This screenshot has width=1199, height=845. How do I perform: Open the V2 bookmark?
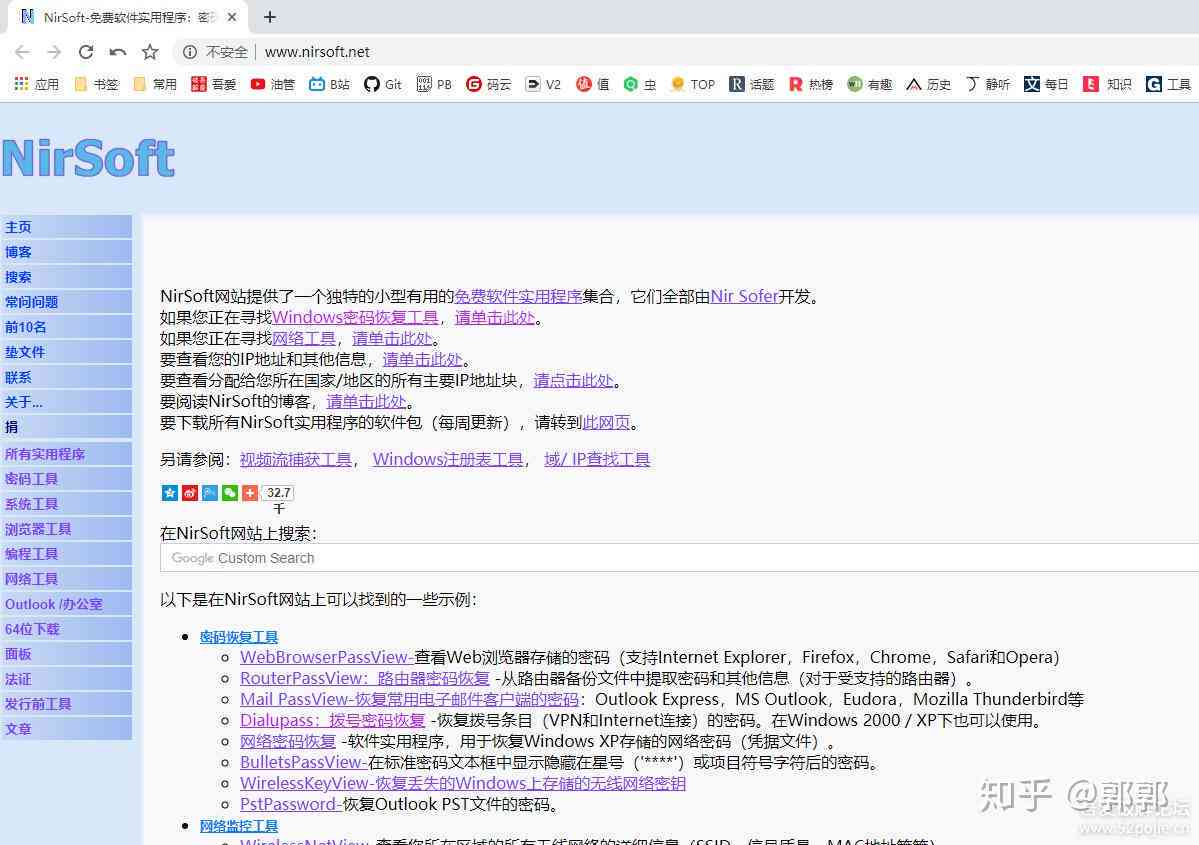[x=544, y=84]
